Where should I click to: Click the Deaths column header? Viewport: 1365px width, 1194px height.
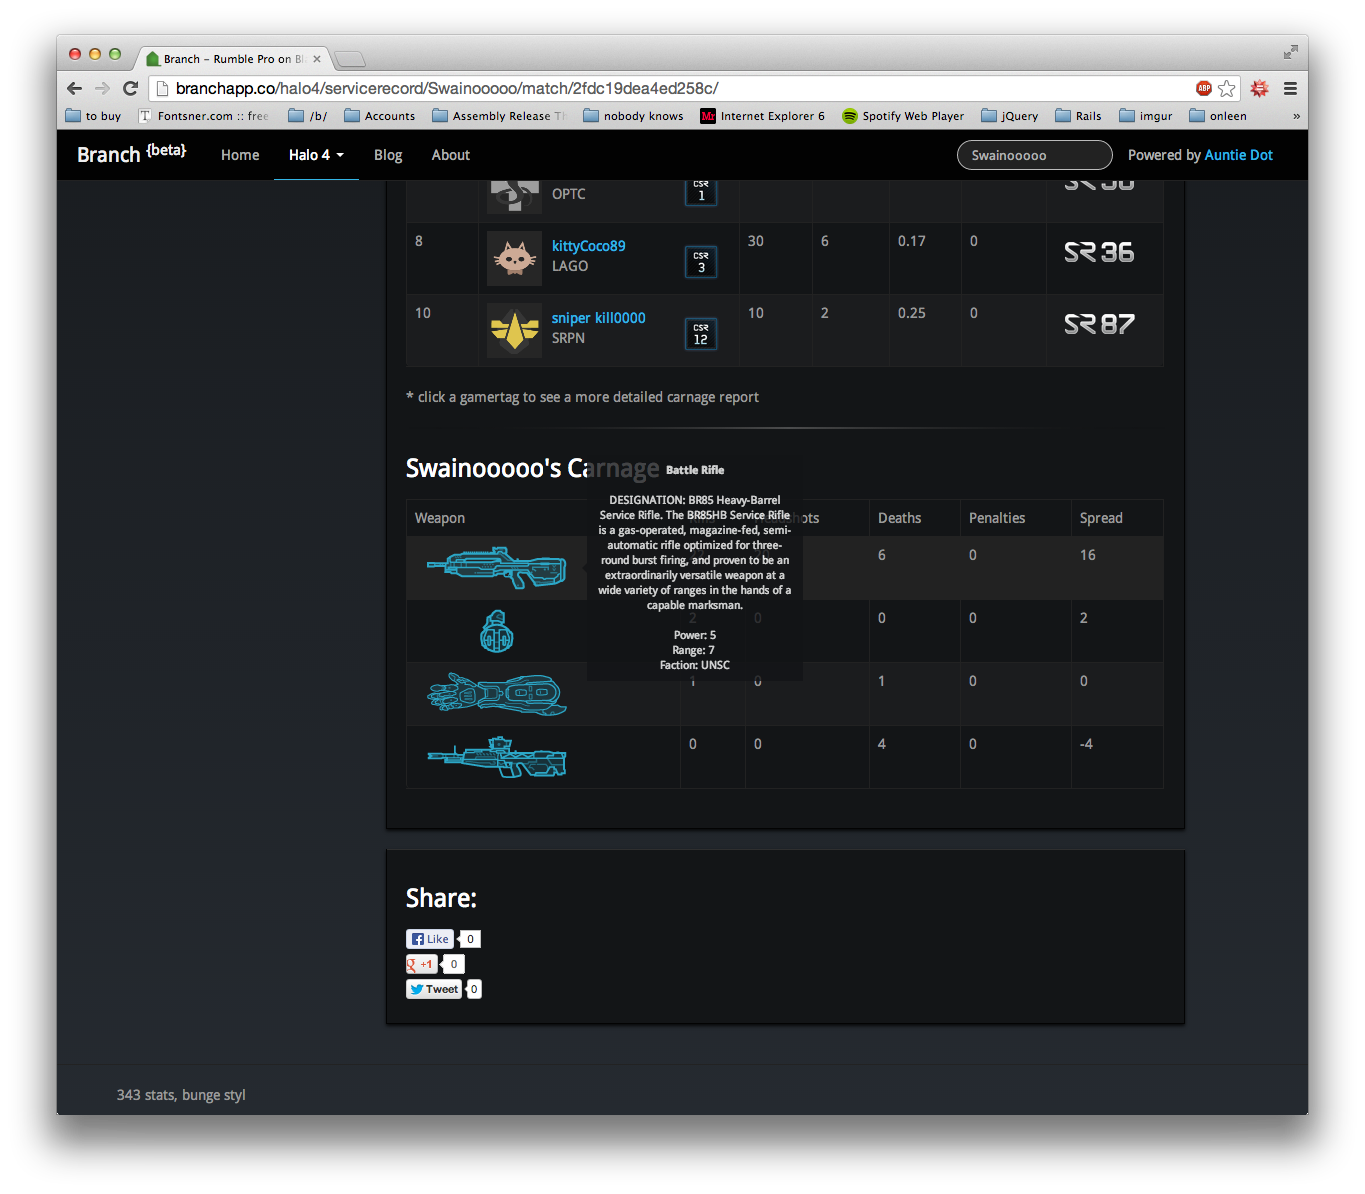click(899, 518)
